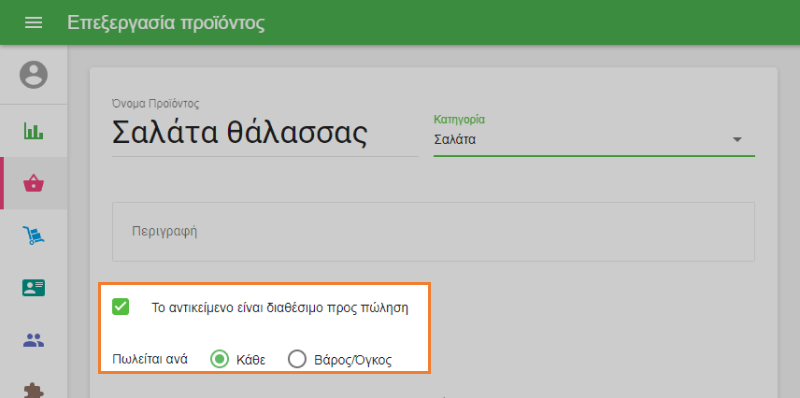Click the Όνομα Προϊόντος field label
The width and height of the screenshot is (800, 398).
(x=156, y=104)
